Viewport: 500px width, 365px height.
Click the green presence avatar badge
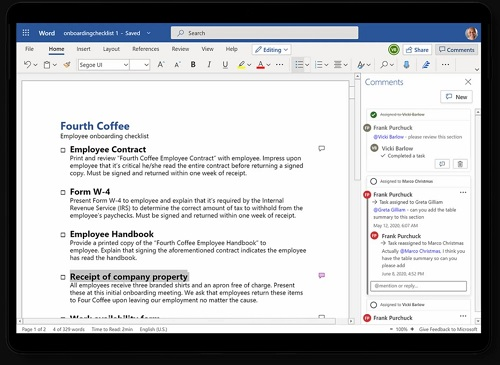pyautogui.click(x=394, y=50)
